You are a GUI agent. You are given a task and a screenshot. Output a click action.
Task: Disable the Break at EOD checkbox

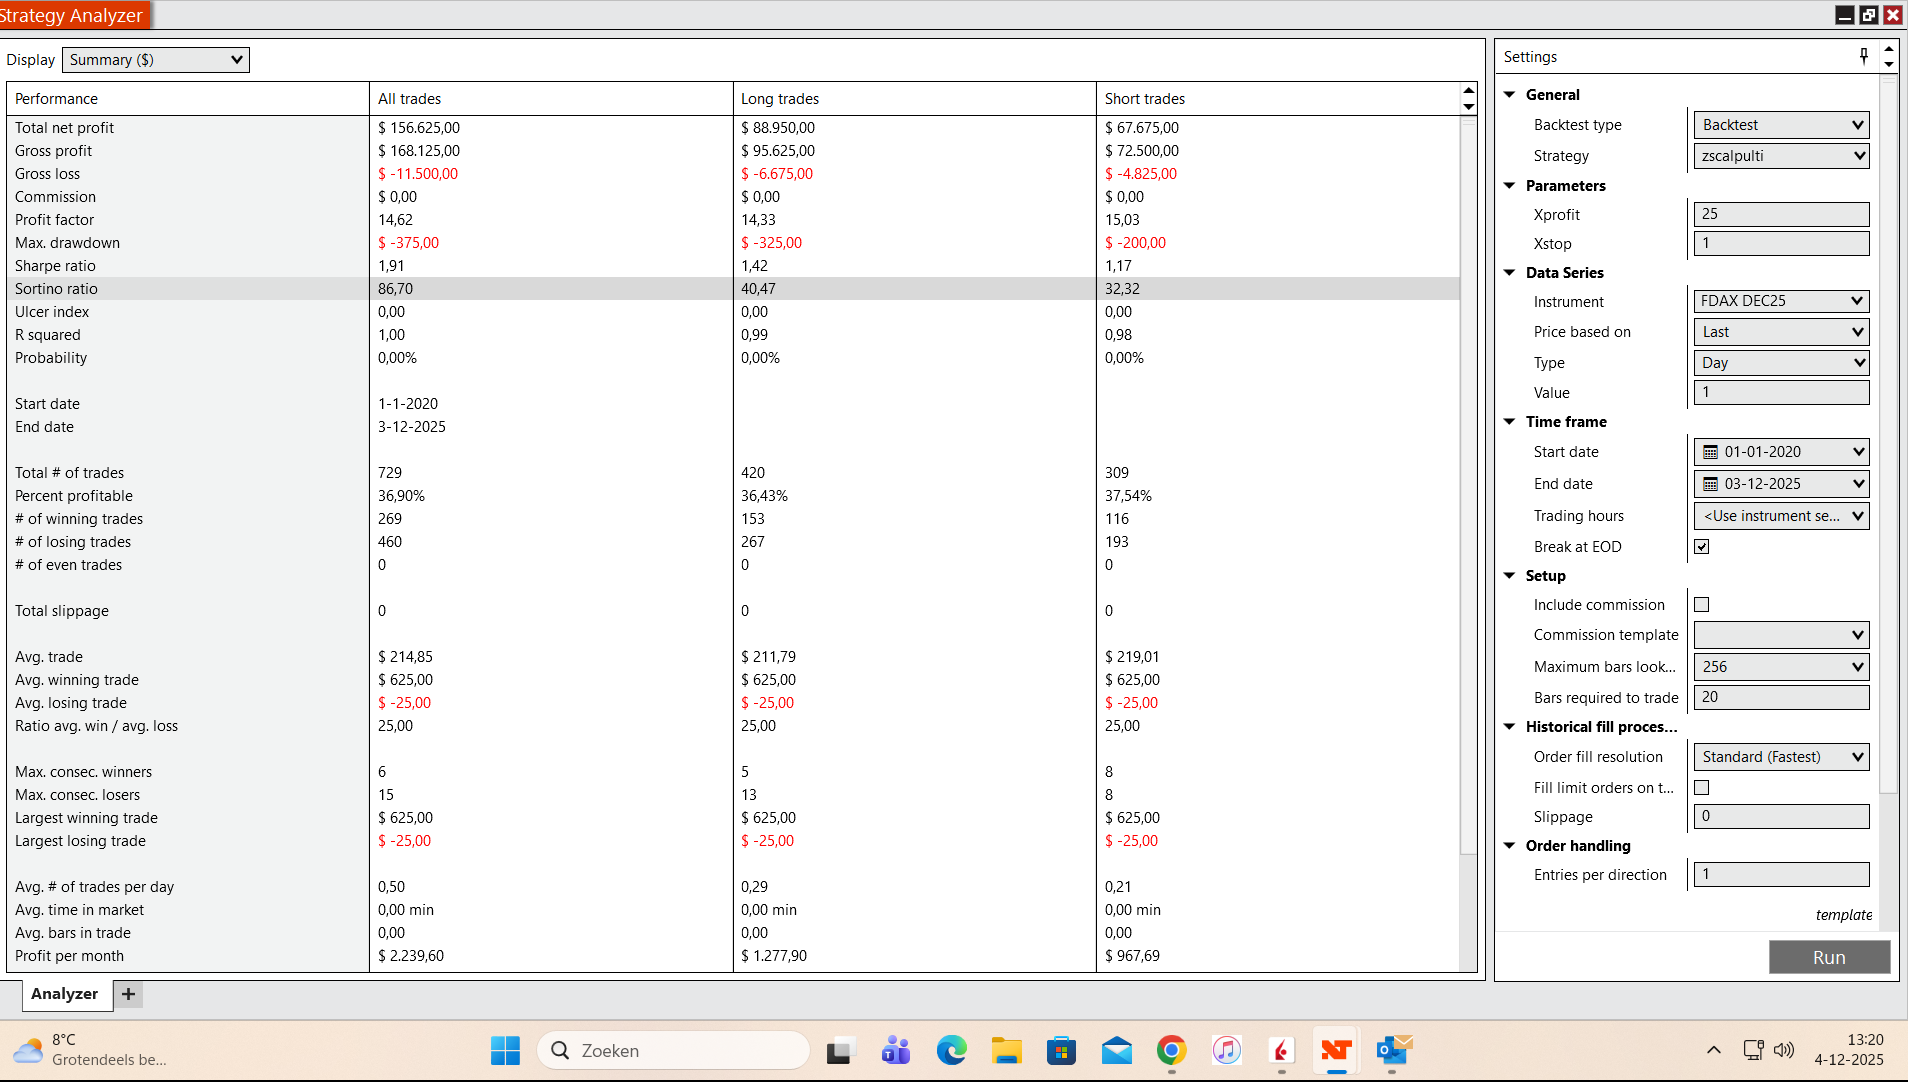pyautogui.click(x=1702, y=547)
